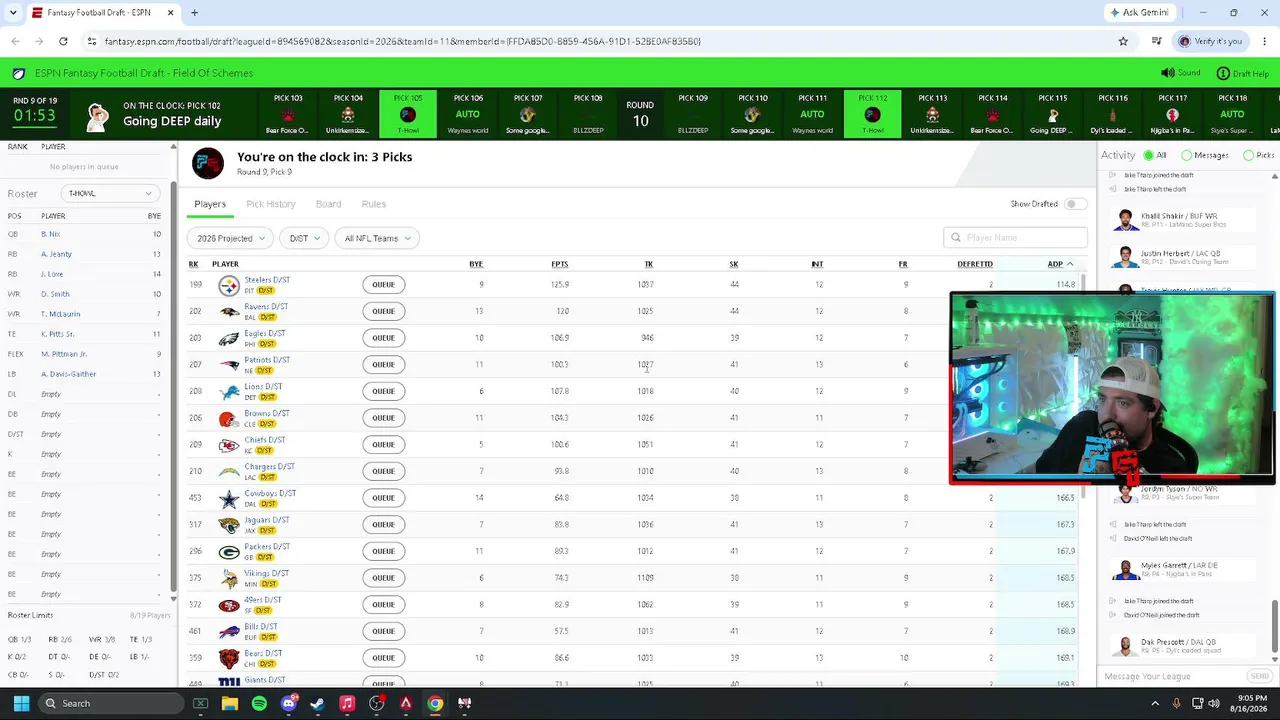Click the Cowboys star logo icon
1280x720 pixels.
[x=229, y=498]
